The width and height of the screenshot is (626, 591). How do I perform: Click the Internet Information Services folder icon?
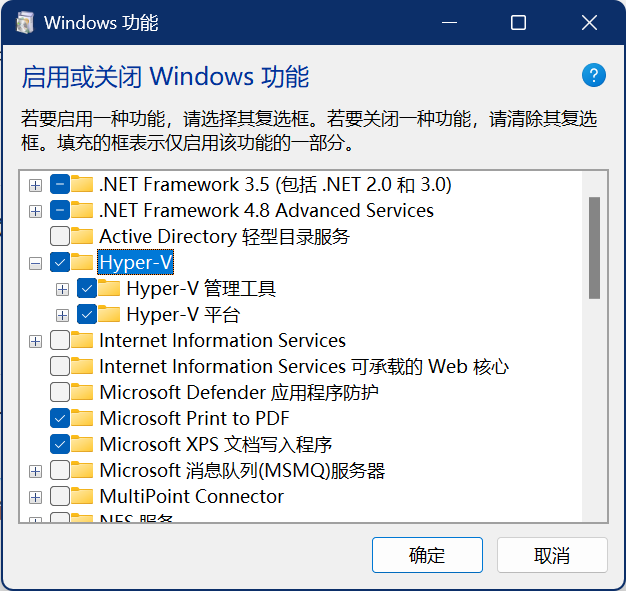click(83, 340)
